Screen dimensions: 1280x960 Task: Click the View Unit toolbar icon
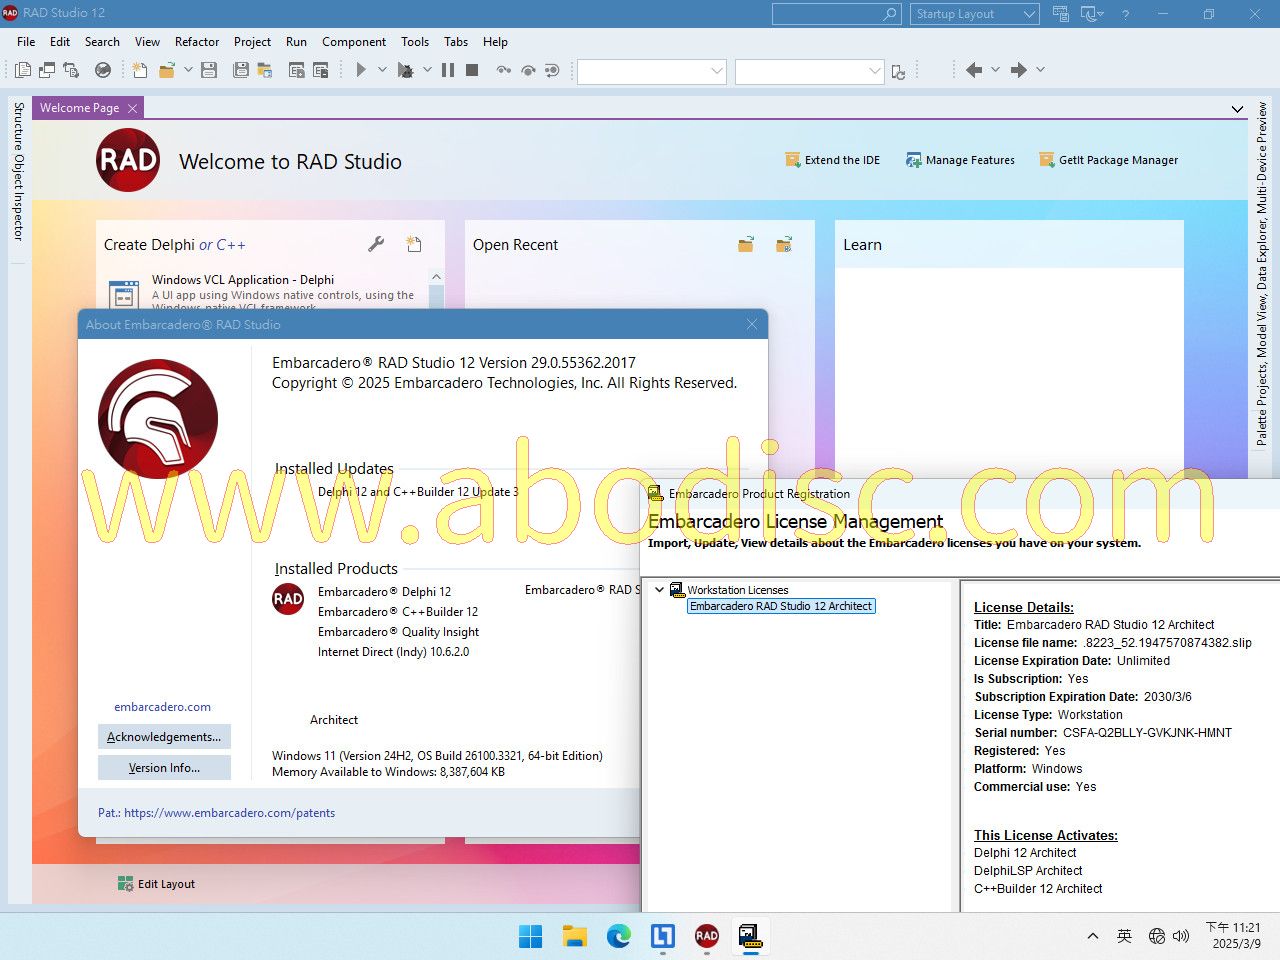point(23,70)
